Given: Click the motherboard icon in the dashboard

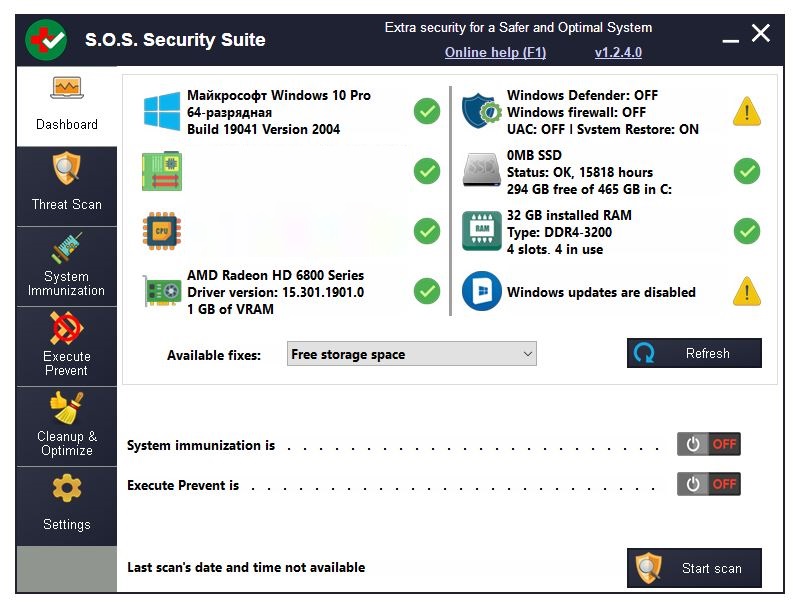Looking at the screenshot, I should coord(161,171).
